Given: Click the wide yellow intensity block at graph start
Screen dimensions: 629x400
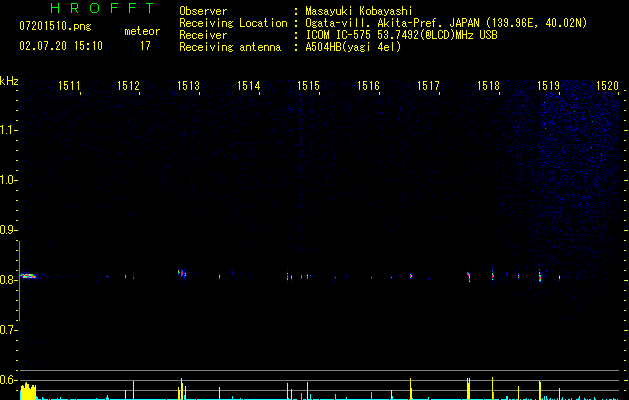Looking at the screenshot, I should [28, 391].
